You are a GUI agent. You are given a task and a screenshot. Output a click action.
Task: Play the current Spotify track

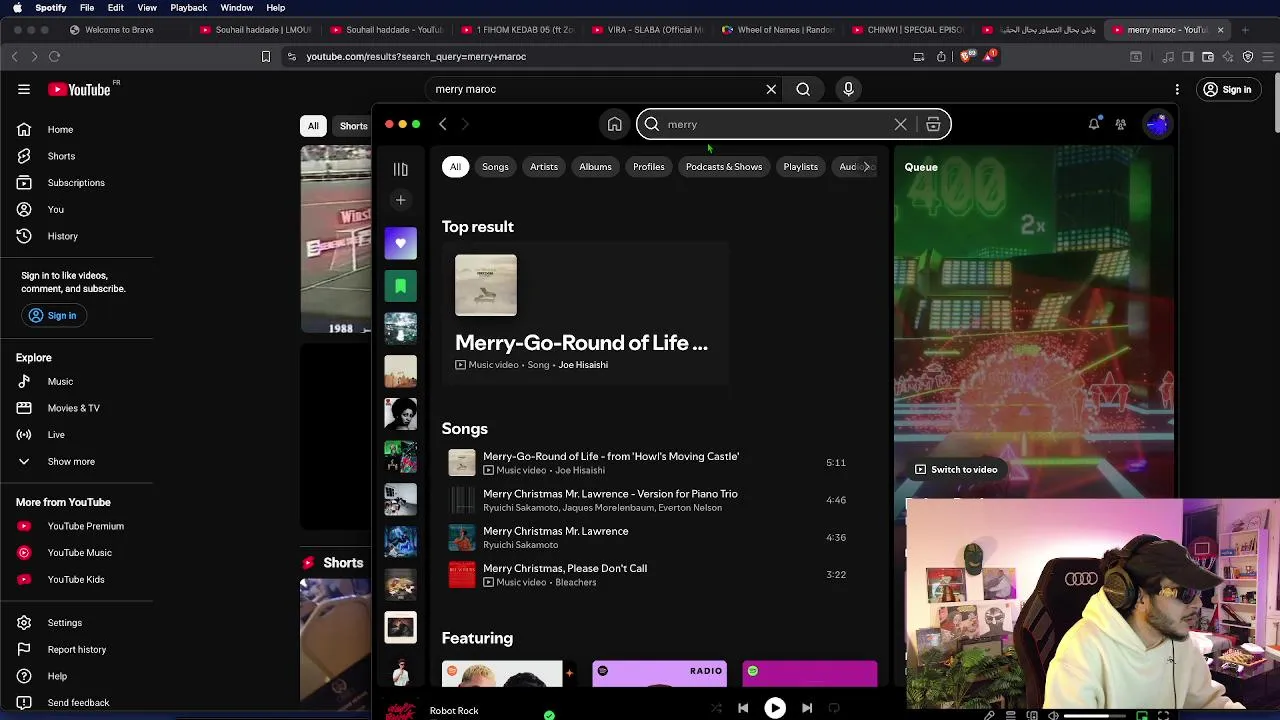[775, 708]
